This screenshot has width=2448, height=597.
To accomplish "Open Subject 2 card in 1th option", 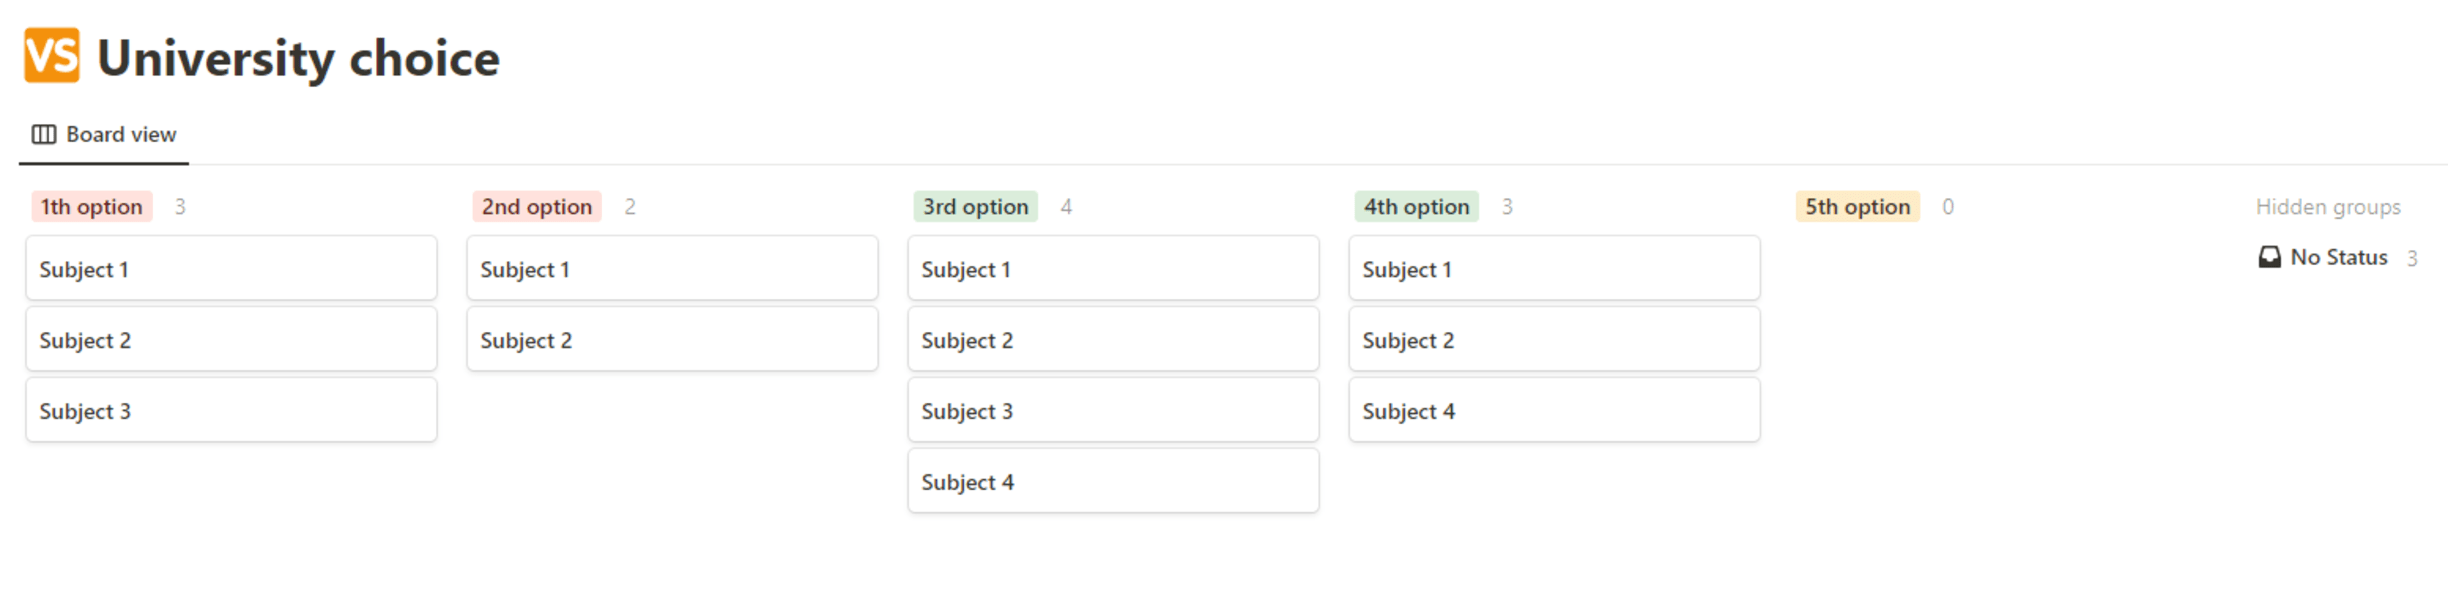I will pos(231,339).
